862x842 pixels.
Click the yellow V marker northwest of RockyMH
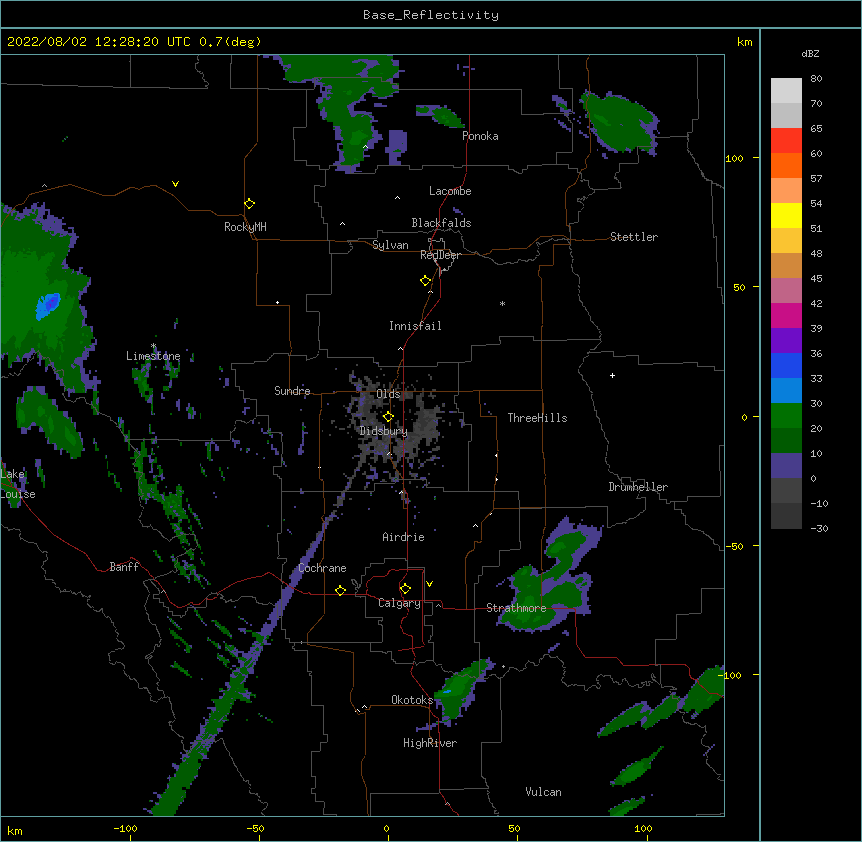point(175,184)
